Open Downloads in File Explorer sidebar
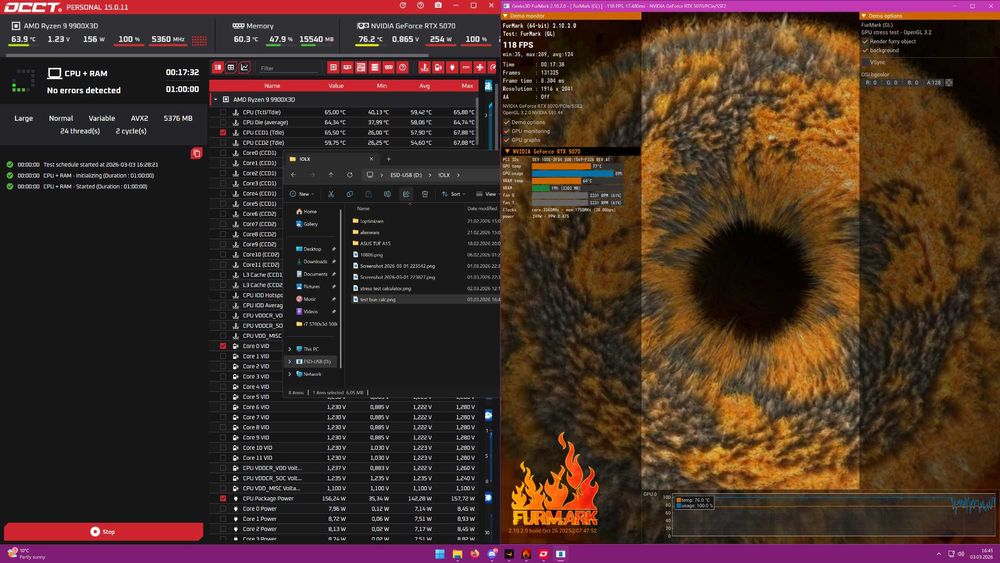1000x563 pixels. 311,261
